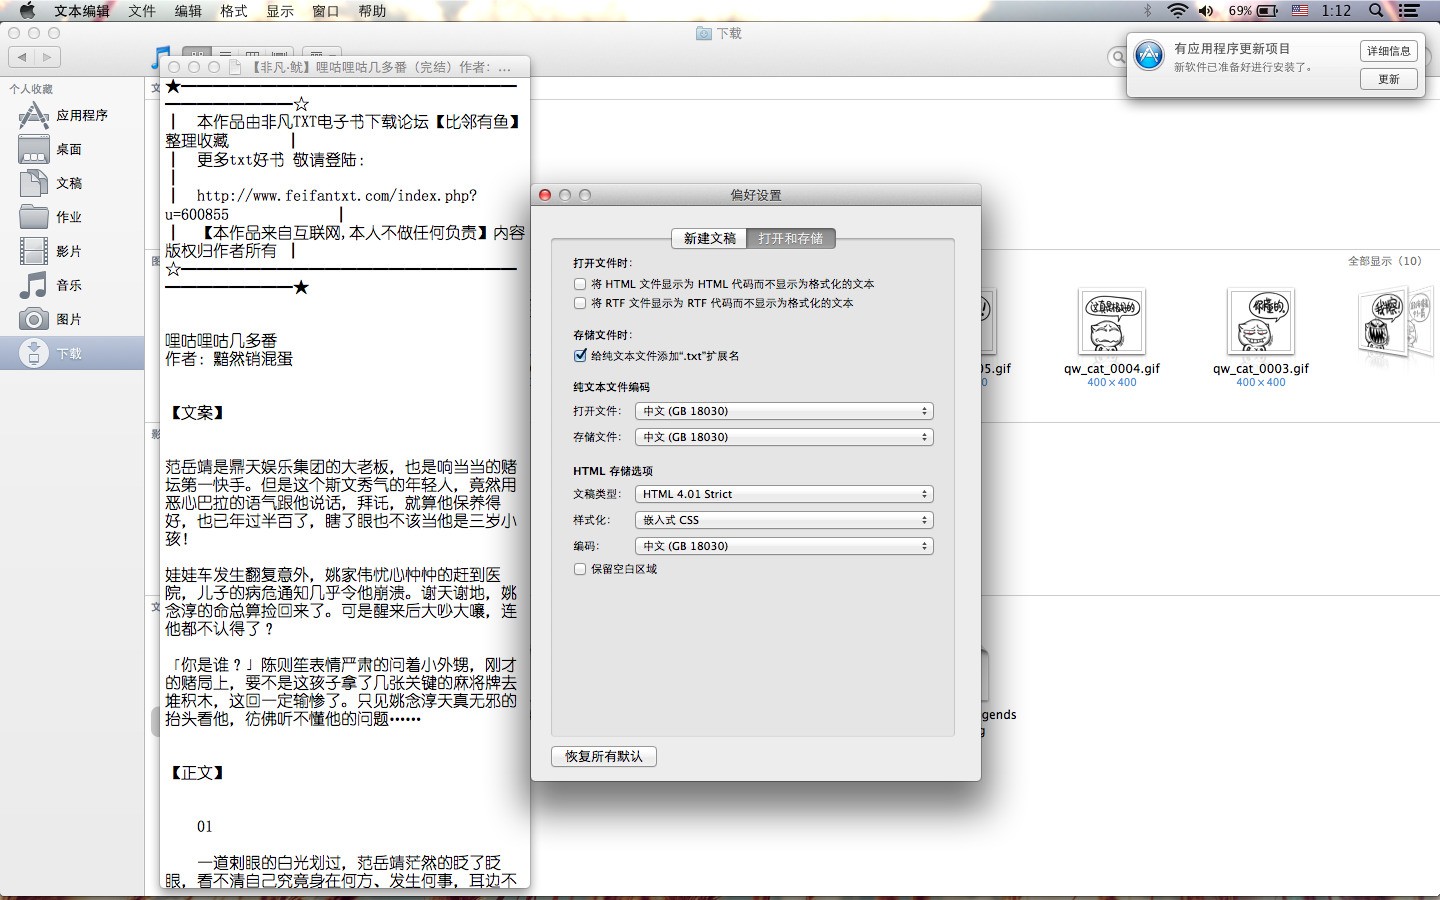Click the US flag input source icon
The width and height of the screenshot is (1440, 900).
(1300, 11)
